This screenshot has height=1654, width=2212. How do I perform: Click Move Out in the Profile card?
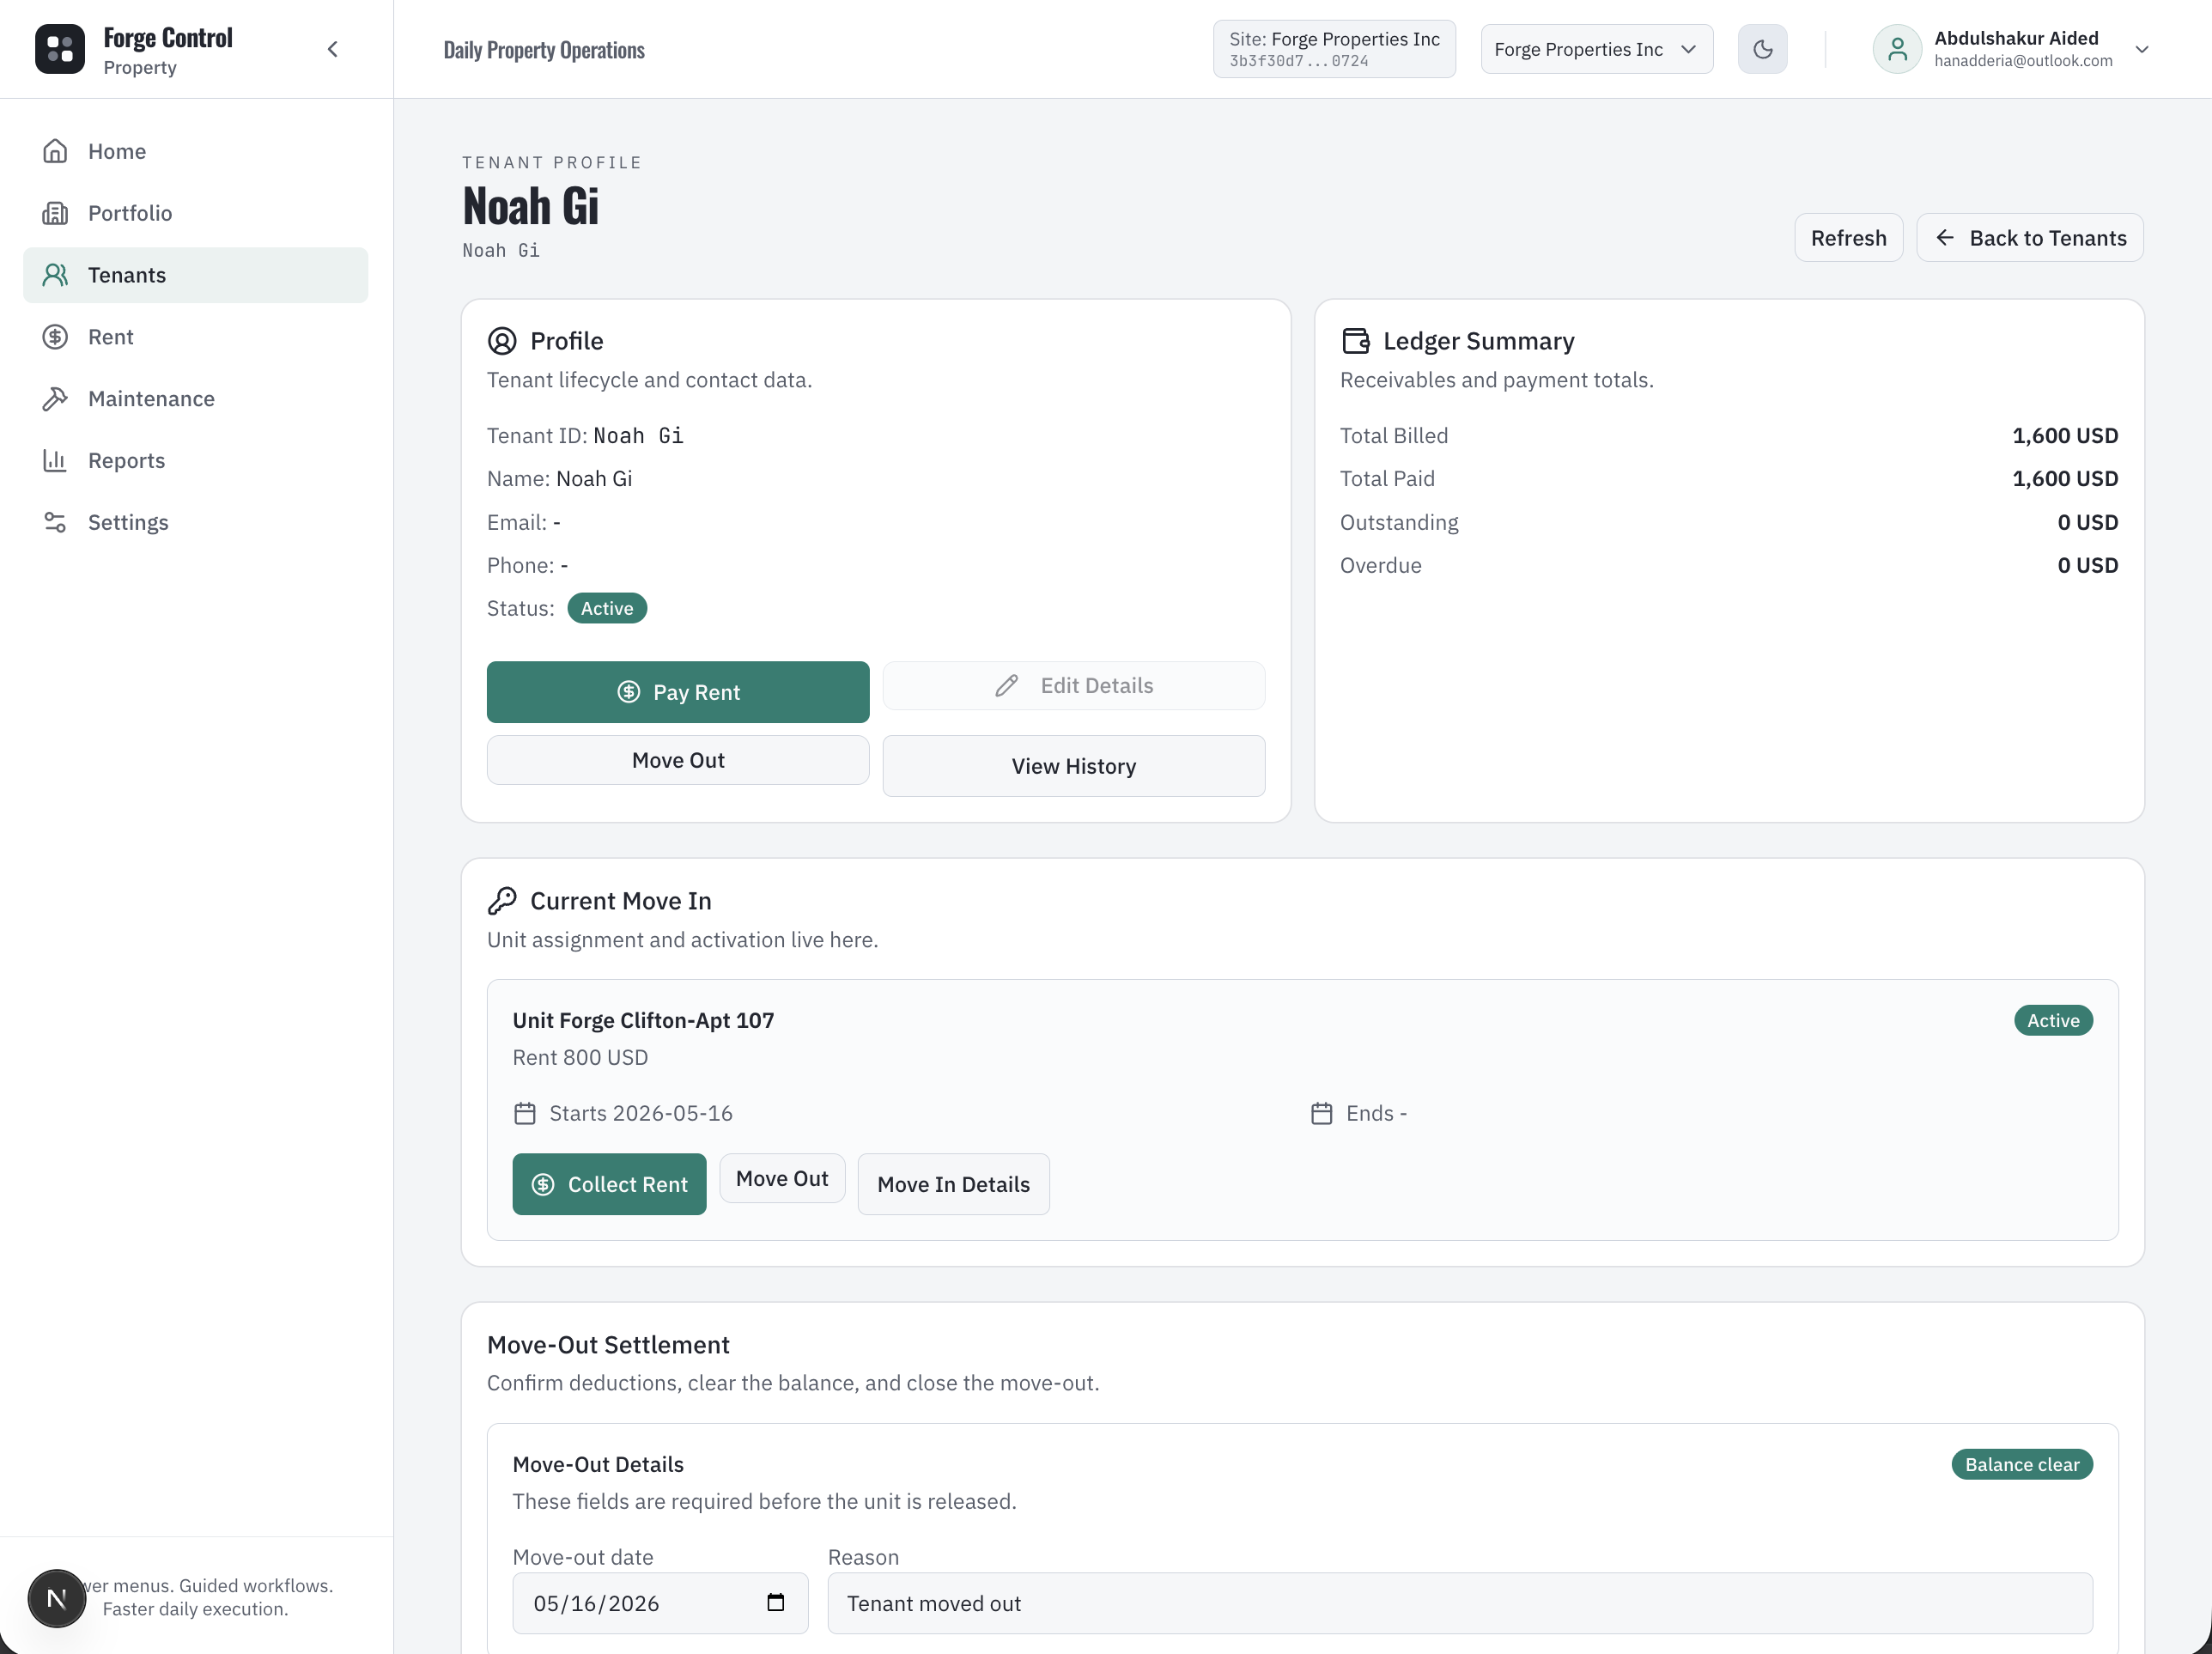tap(678, 760)
